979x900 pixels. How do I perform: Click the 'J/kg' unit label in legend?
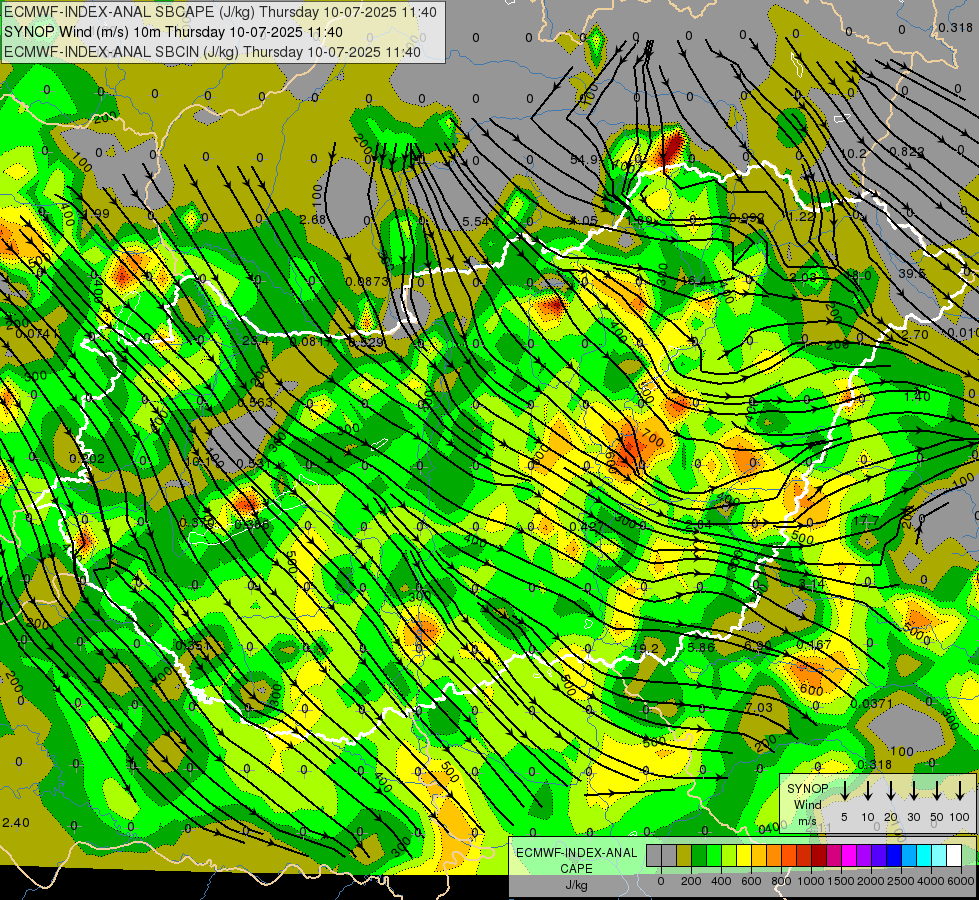click(x=576, y=884)
